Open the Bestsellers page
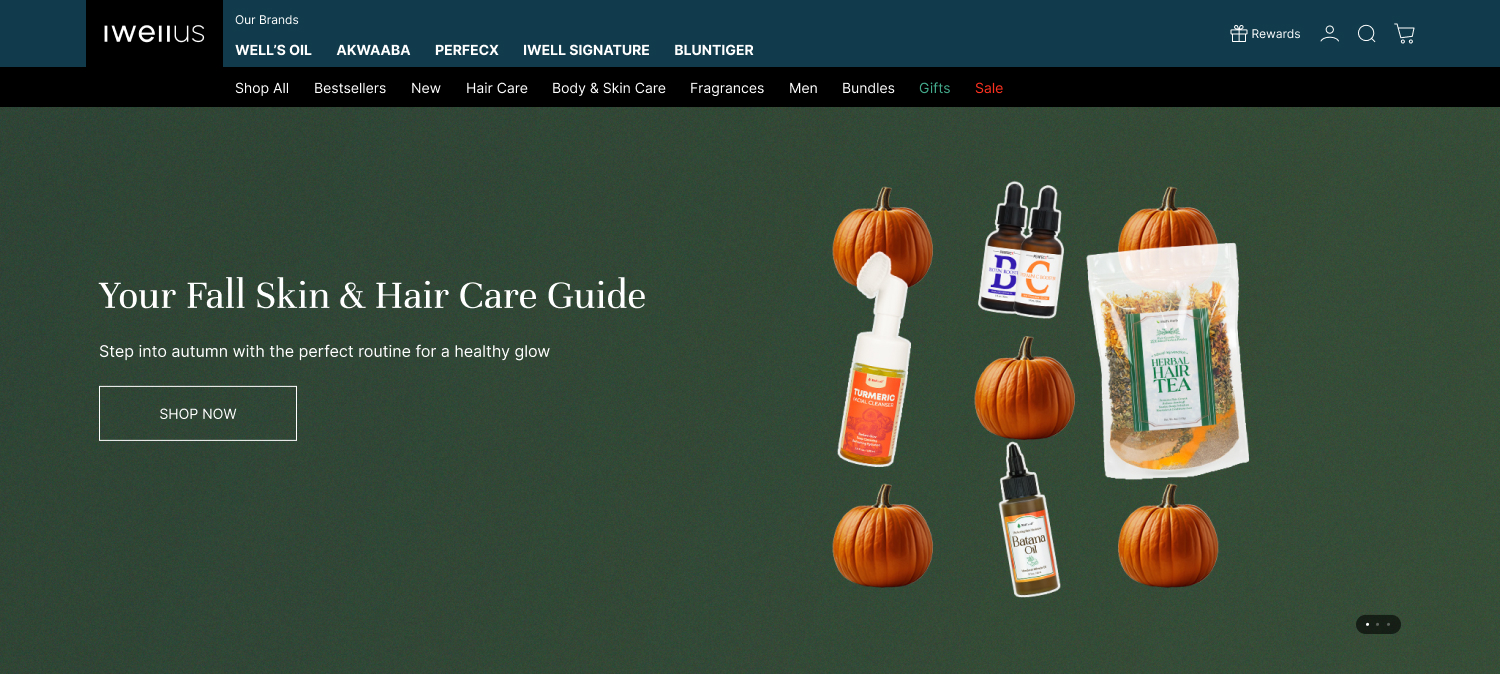The height and width of the screenshot is (674, 1500). 350,88
